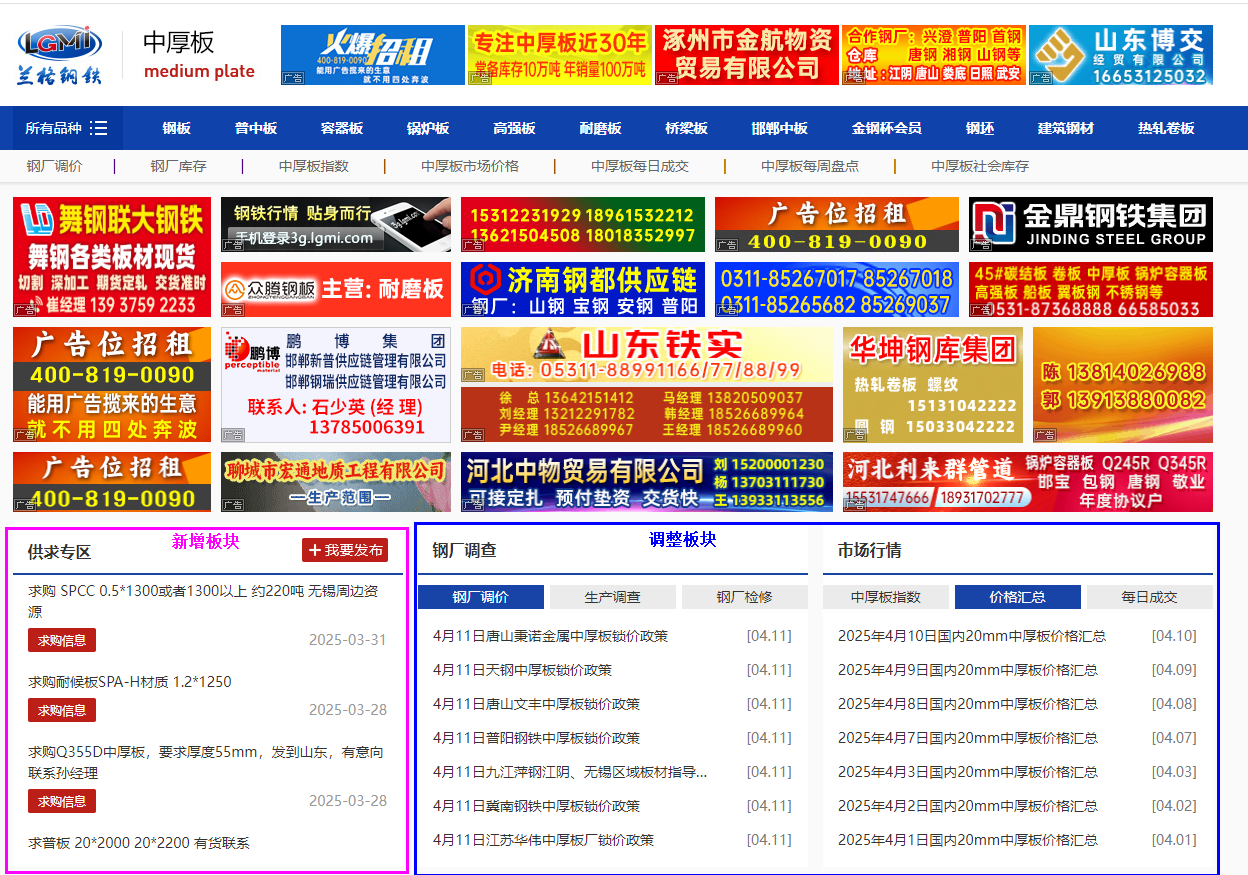Open the 舞钢联大钢铁 advertisement
The width and height of the screenshot is (1248, 875).
(112, 257)
